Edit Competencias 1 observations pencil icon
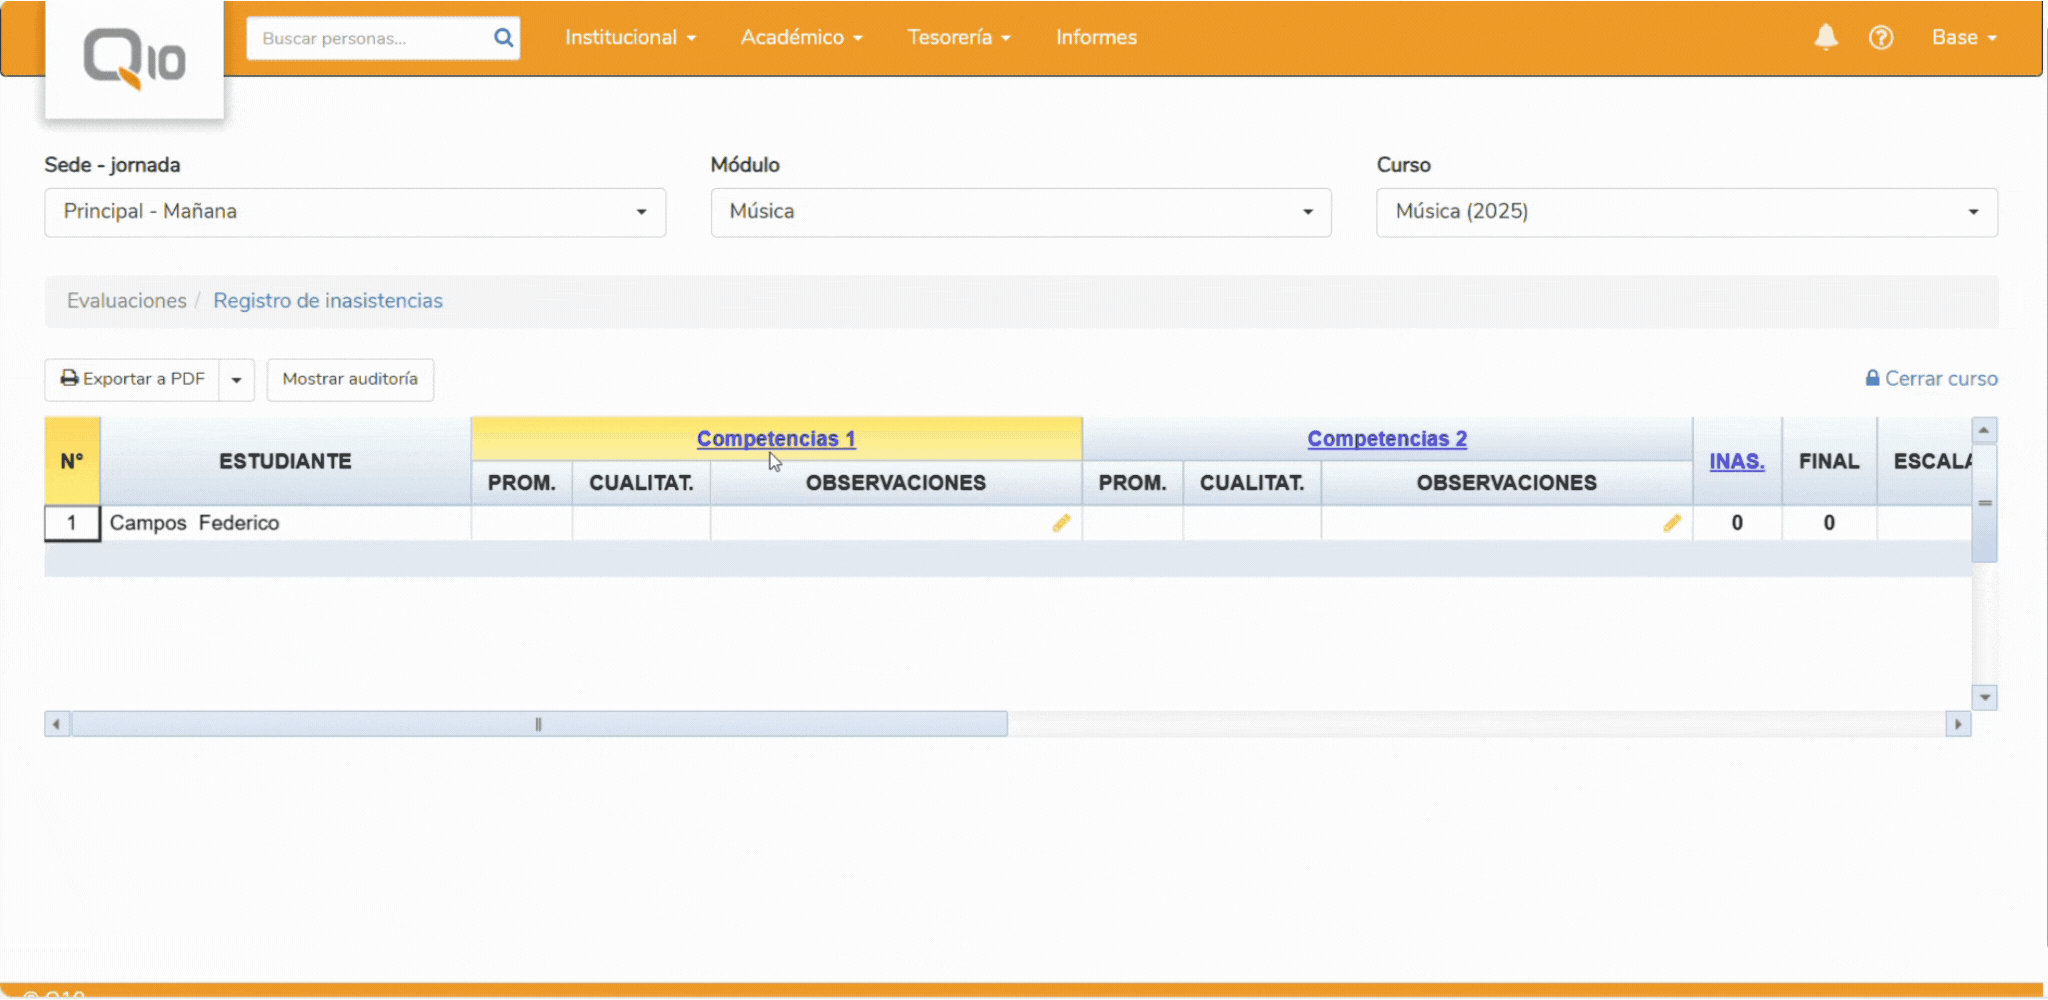Image resolution: width=2048 pixels, height=1000 pixels. pyautogui.click(x=1061, y=523)
